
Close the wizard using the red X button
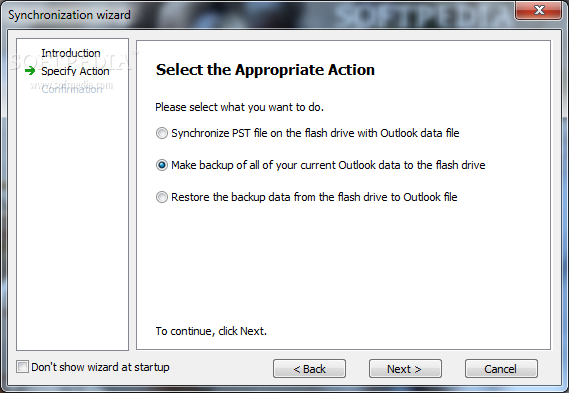538,10
